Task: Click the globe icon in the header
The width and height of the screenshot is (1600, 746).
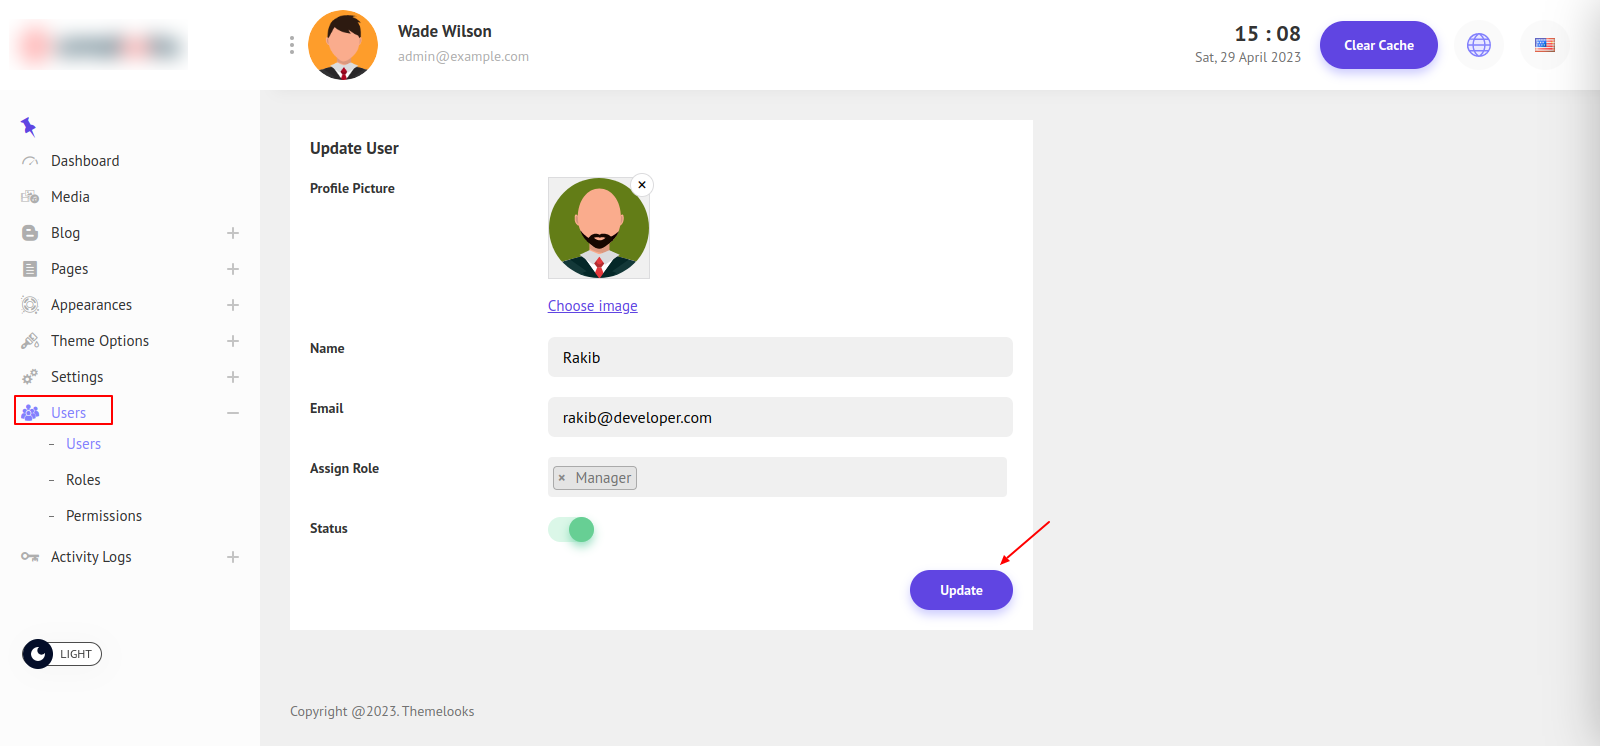Action: click(1478, 45)
